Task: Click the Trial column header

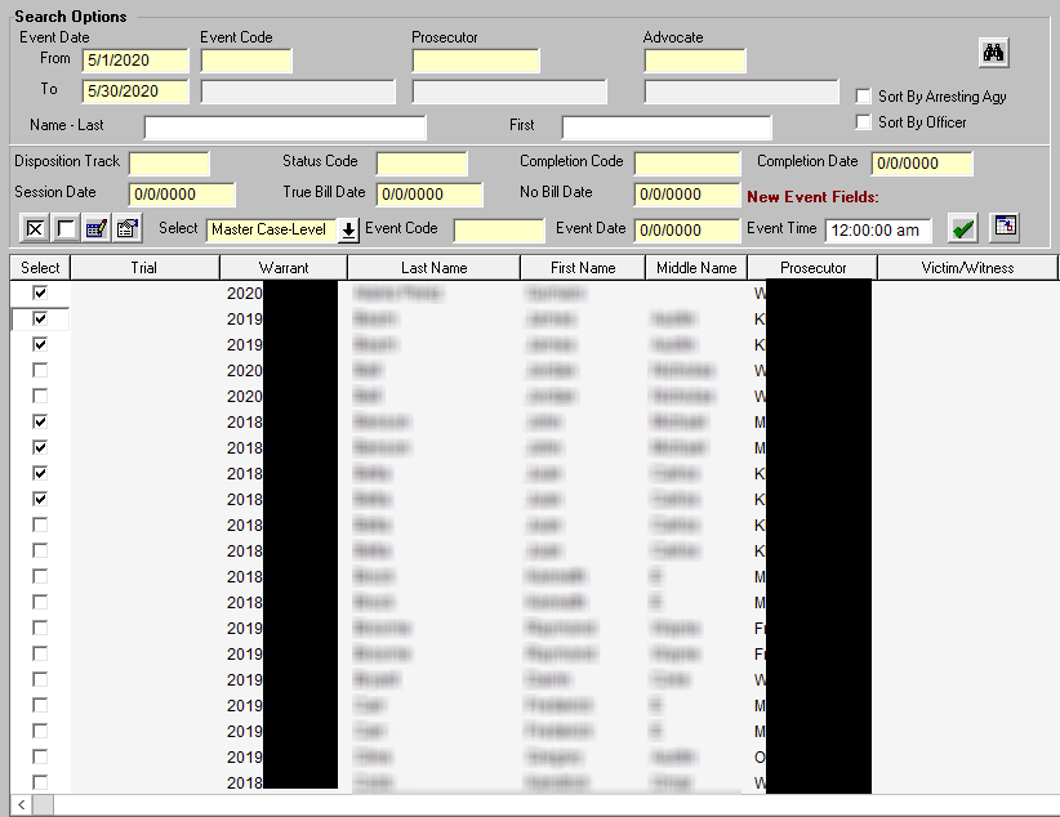Action: 145,268
